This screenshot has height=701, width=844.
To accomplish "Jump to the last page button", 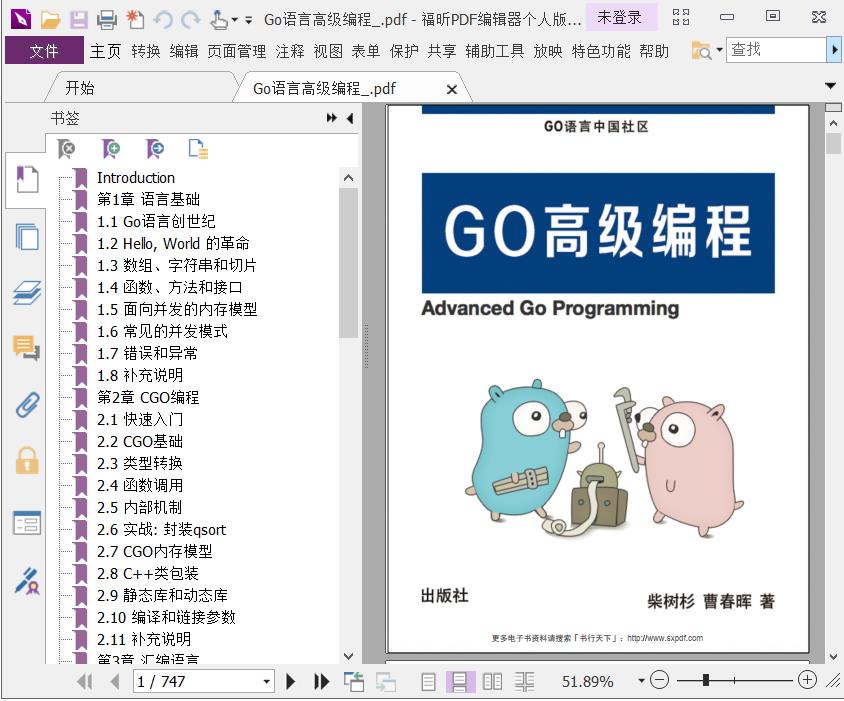I will tap(321, 682).
